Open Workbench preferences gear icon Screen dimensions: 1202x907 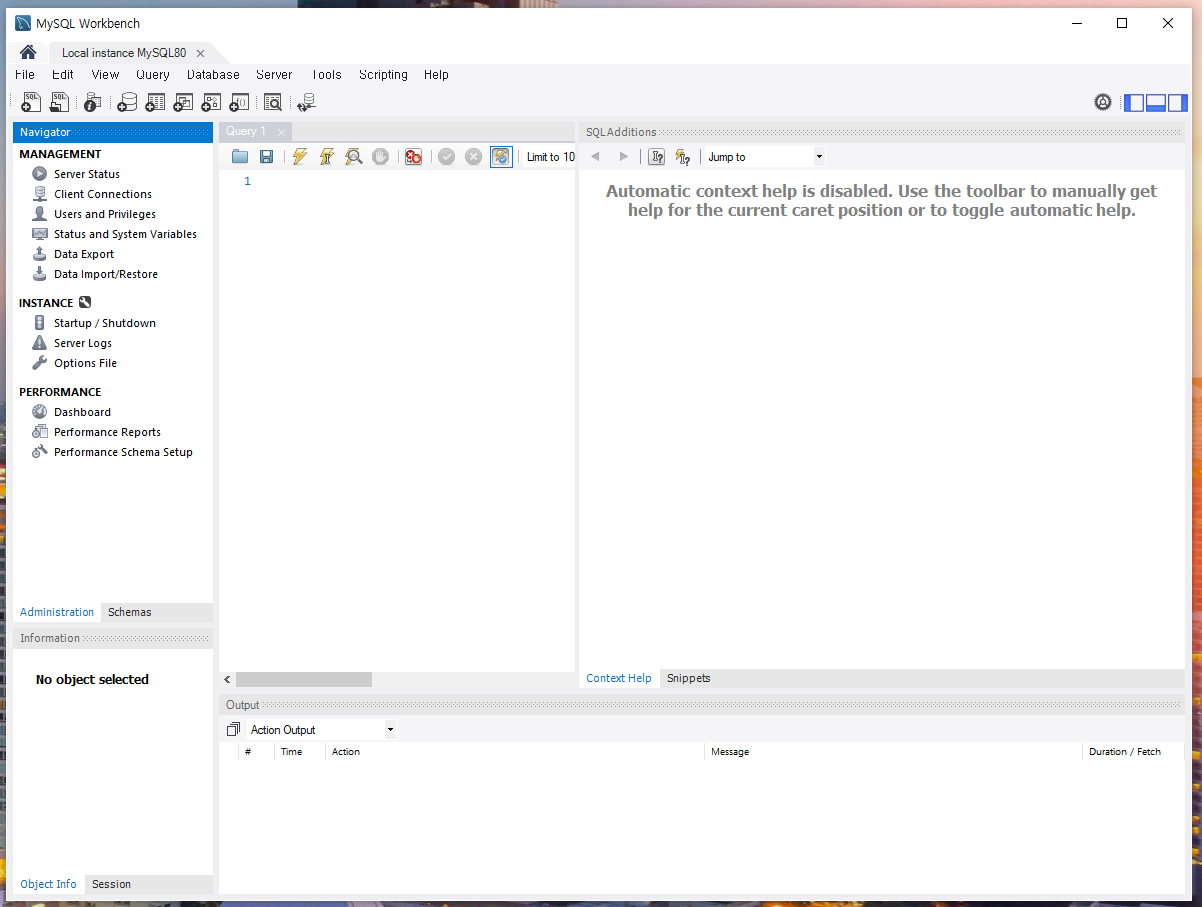[x=1103, y=102]
